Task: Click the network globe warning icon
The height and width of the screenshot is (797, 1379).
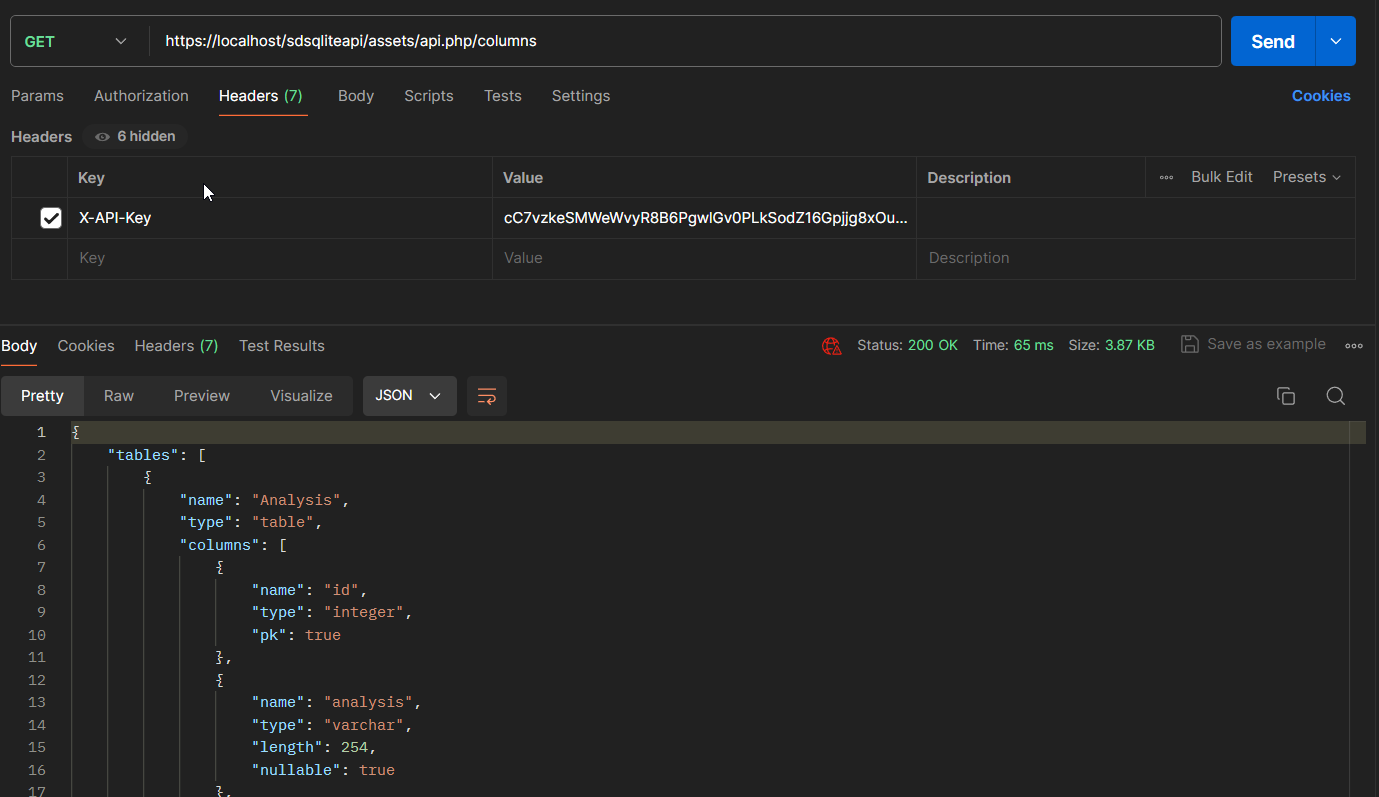Action: pyautogui.click(x=831, y=346)
